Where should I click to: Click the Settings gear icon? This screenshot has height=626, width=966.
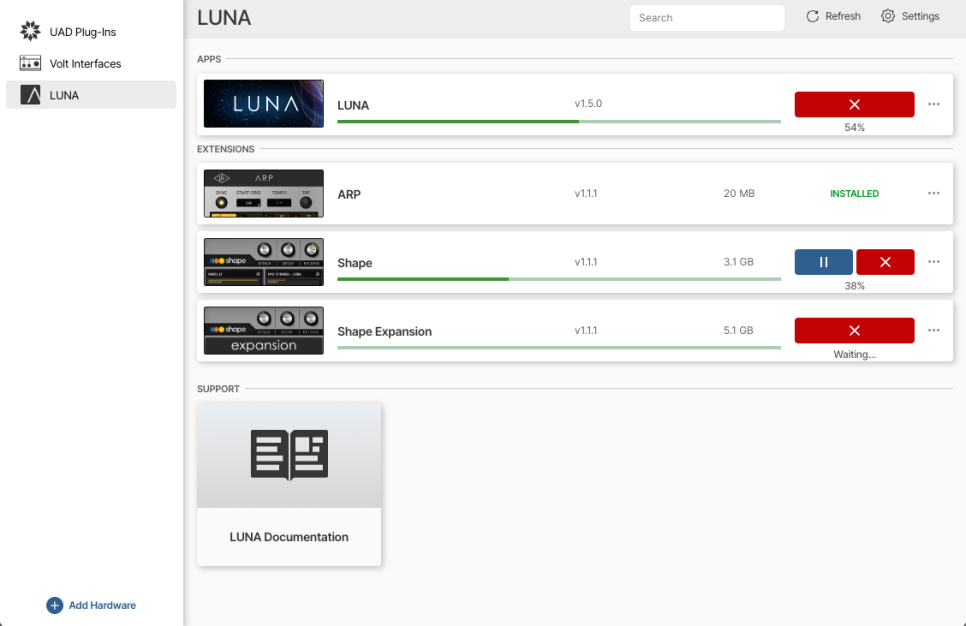(x=887, y=16)
